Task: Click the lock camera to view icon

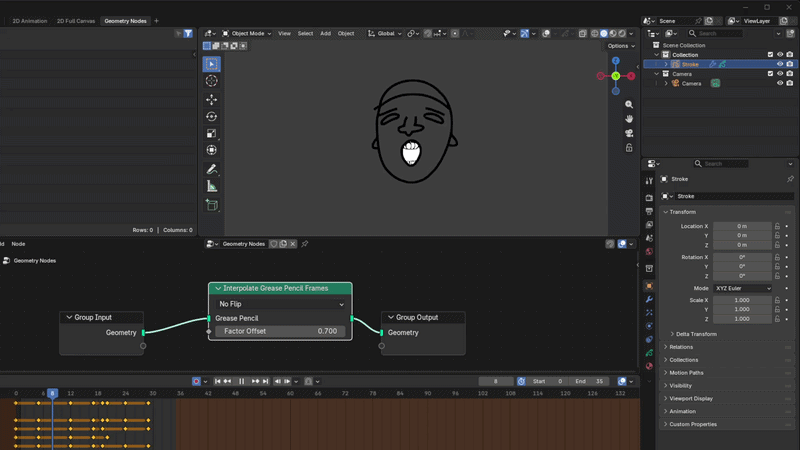Action: 629,147
